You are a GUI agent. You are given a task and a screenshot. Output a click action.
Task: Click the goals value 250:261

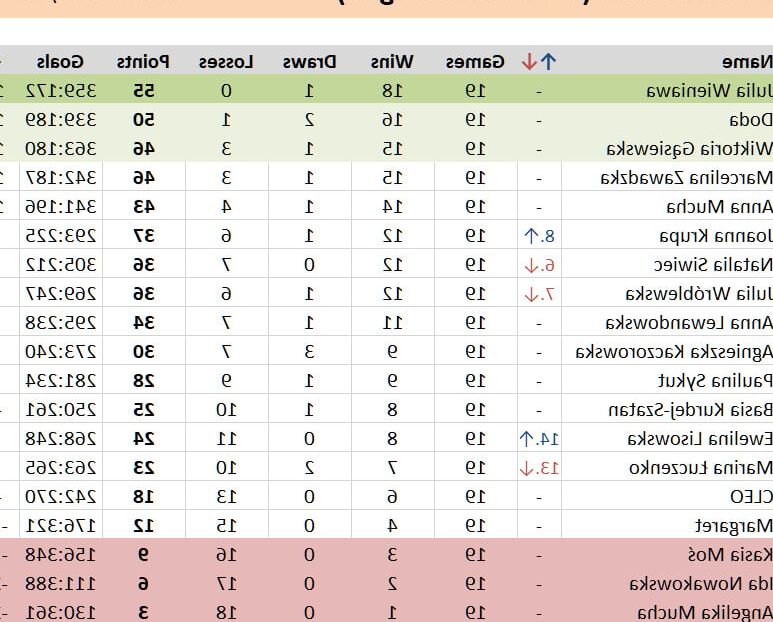(x=61, y=410)
